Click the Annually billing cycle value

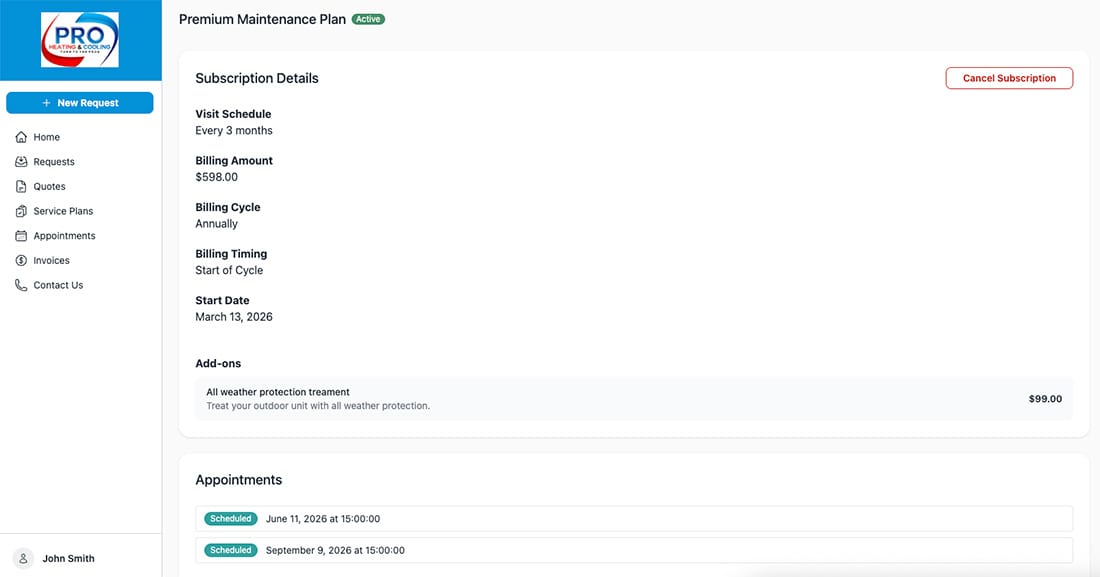coord(216,224)
